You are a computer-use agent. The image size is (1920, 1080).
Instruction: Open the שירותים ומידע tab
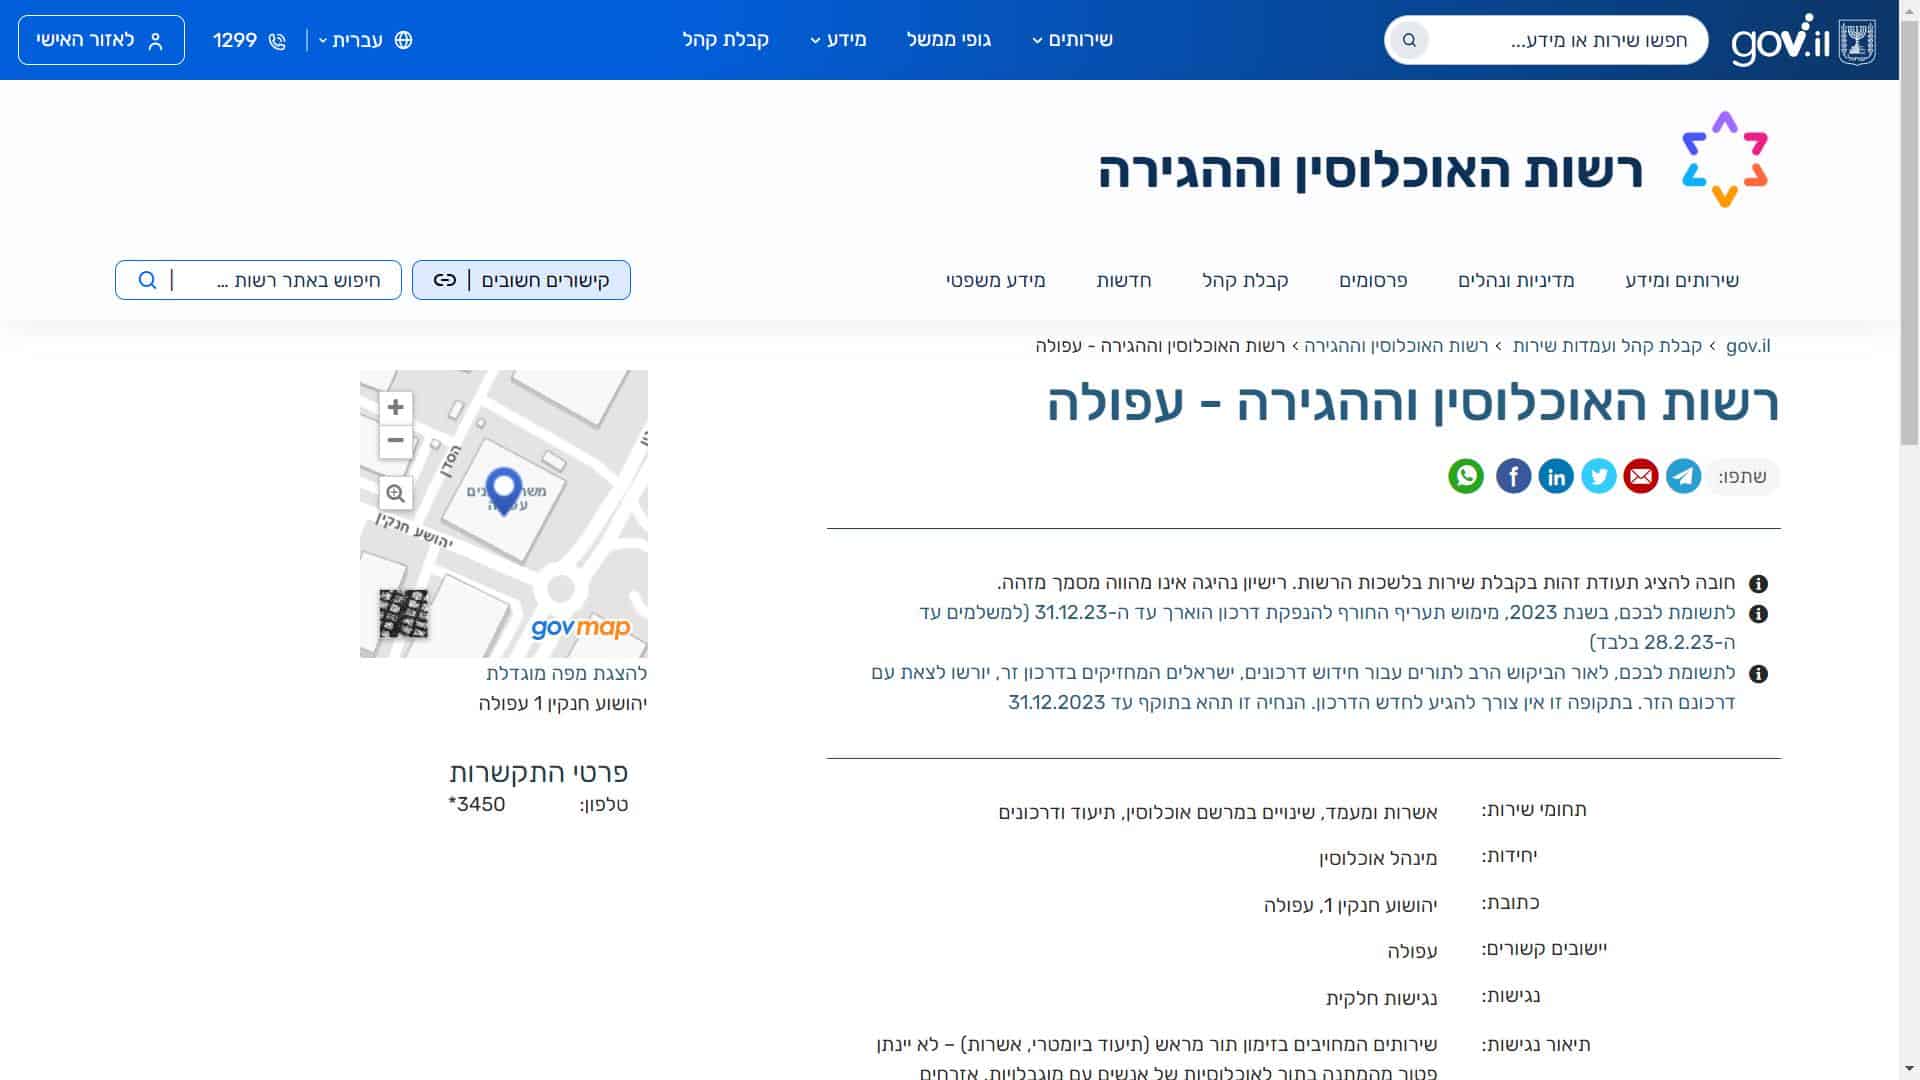tap(1682, 280)
